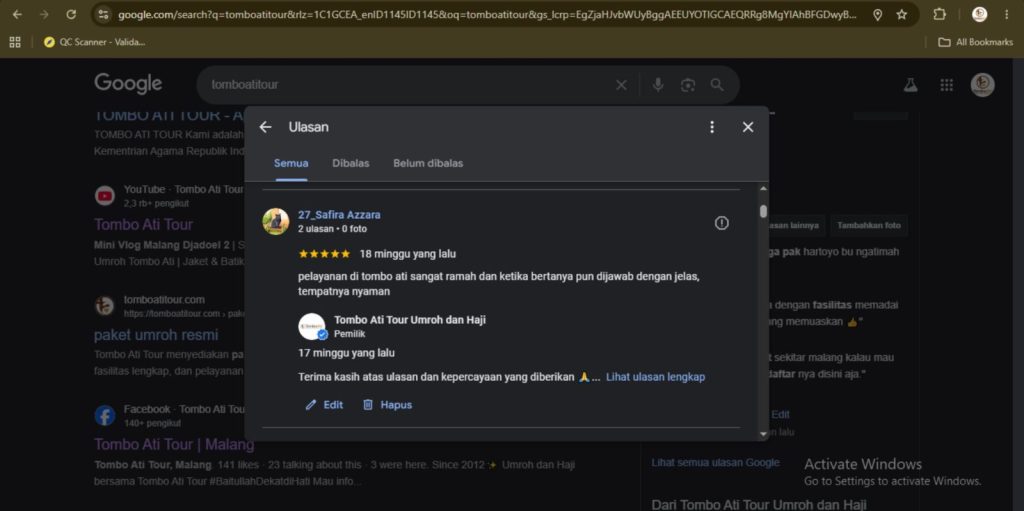The width and height of the screenshot is (1024, 511).
Task: Go back using the Ulasan dialog arrow
Action: pos(265,127)
